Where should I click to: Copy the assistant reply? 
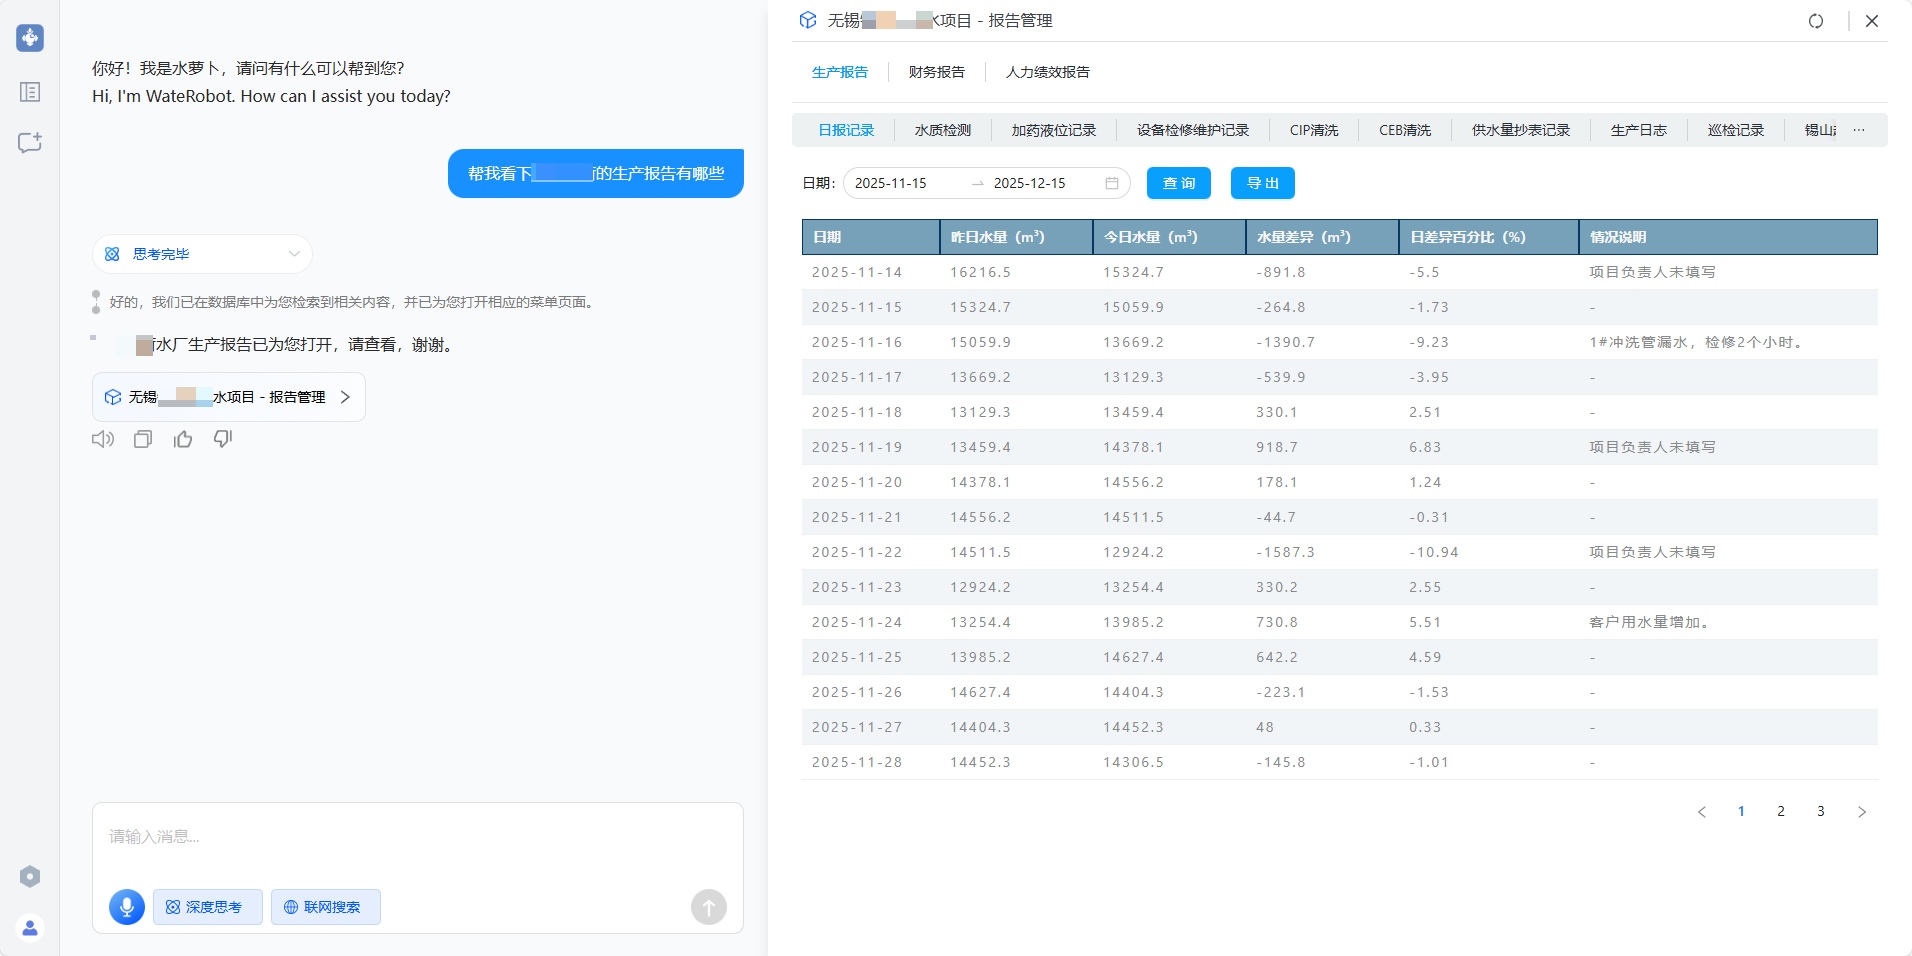pyautogui.click(x=143, y=439)
